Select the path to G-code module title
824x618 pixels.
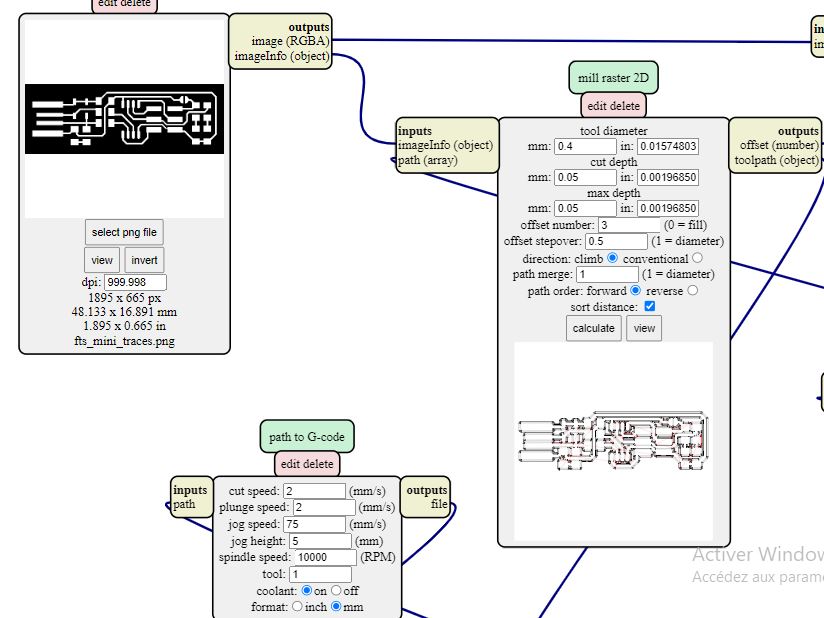(307, 437)
